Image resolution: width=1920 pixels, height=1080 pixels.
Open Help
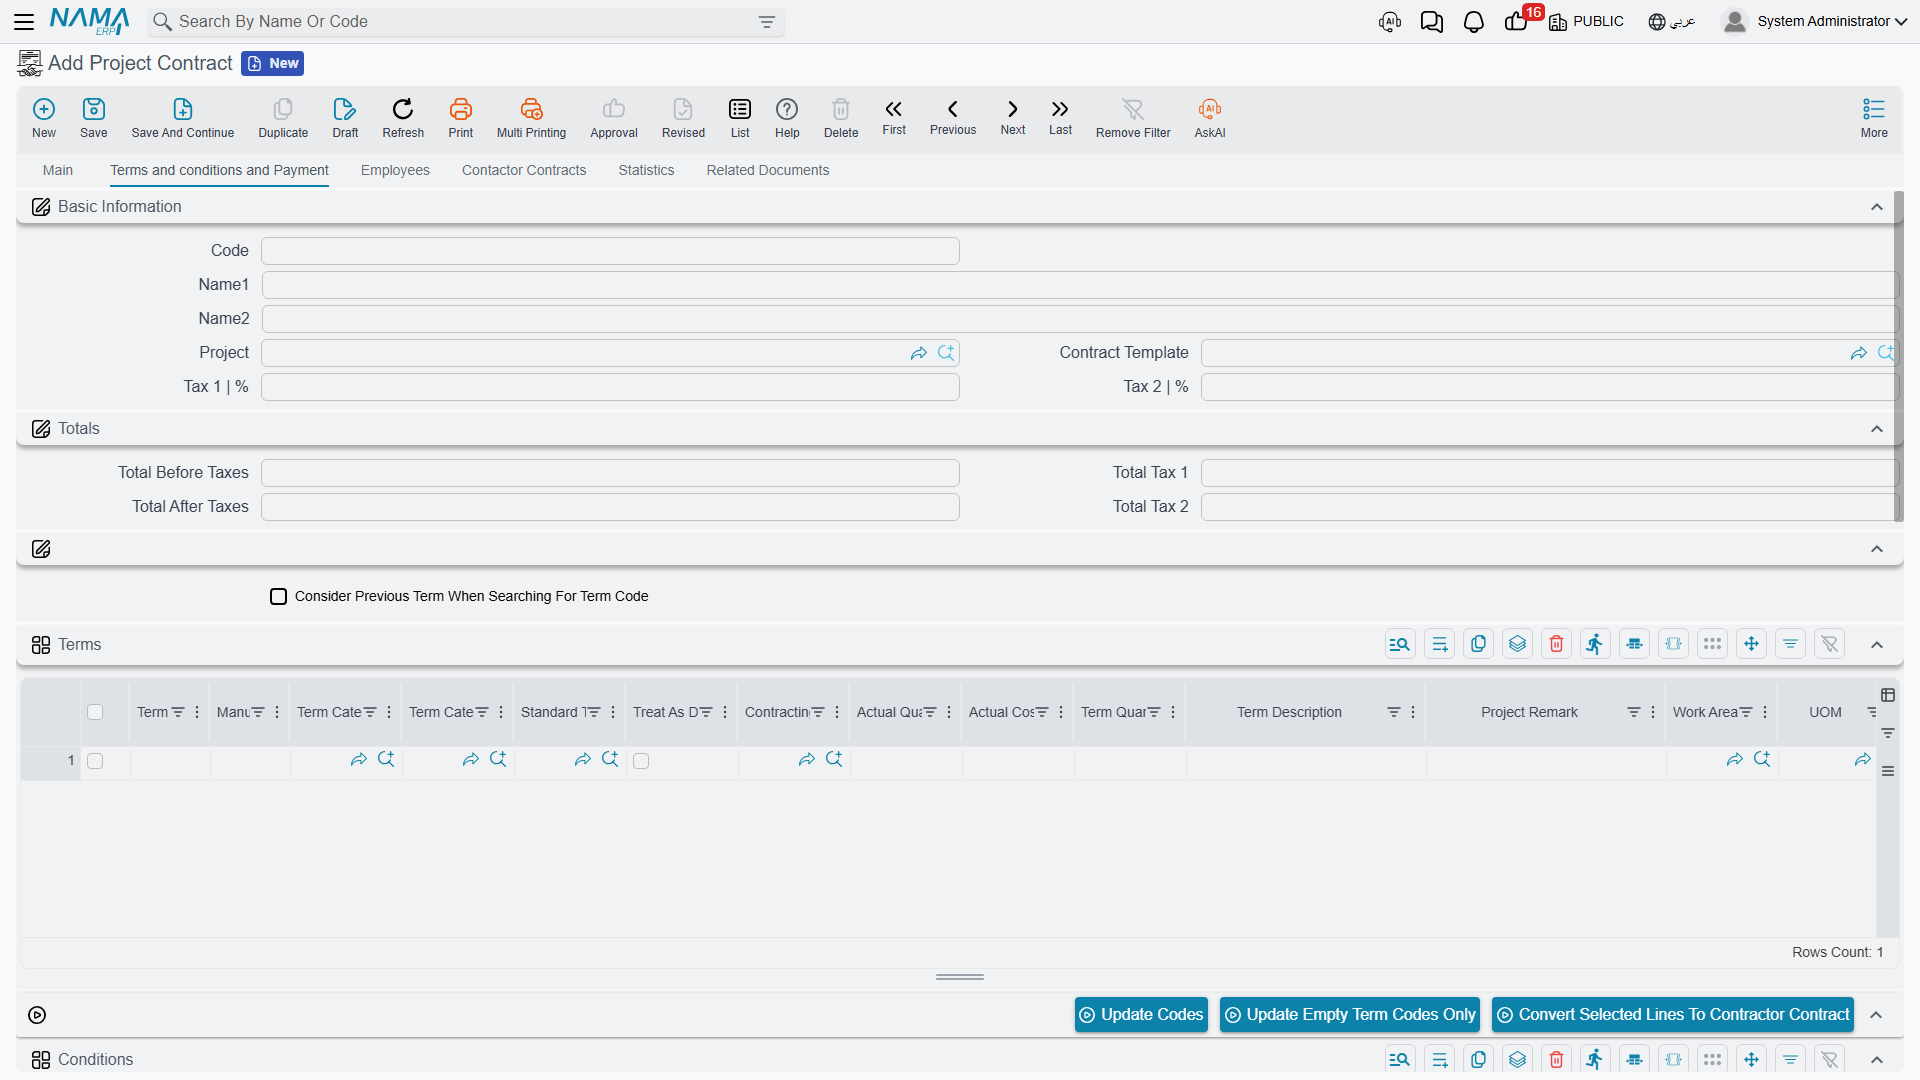787,117
